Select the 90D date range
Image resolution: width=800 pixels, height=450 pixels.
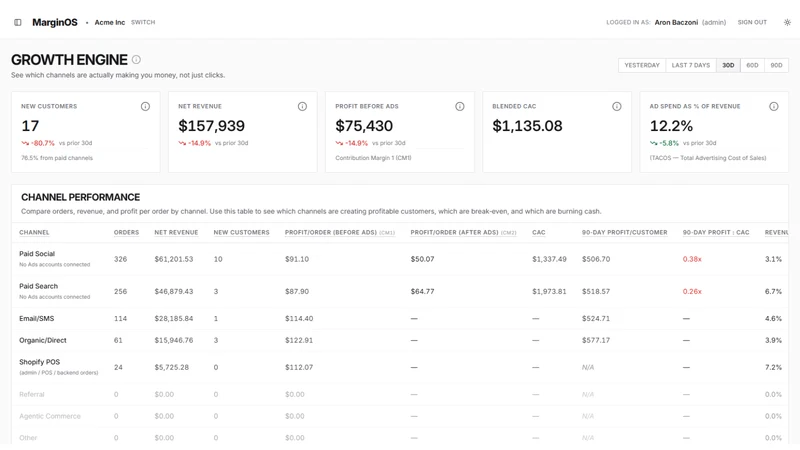[776, 65]
